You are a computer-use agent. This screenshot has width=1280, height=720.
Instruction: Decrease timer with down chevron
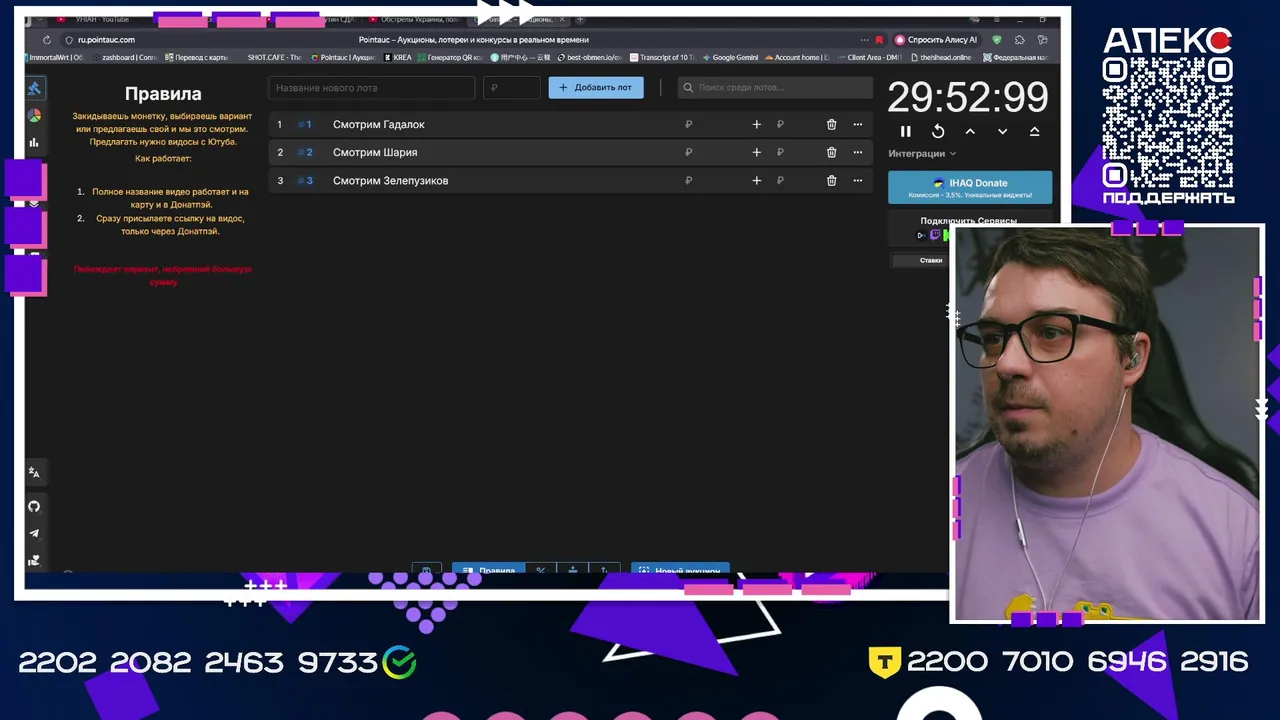point(1002,131)
